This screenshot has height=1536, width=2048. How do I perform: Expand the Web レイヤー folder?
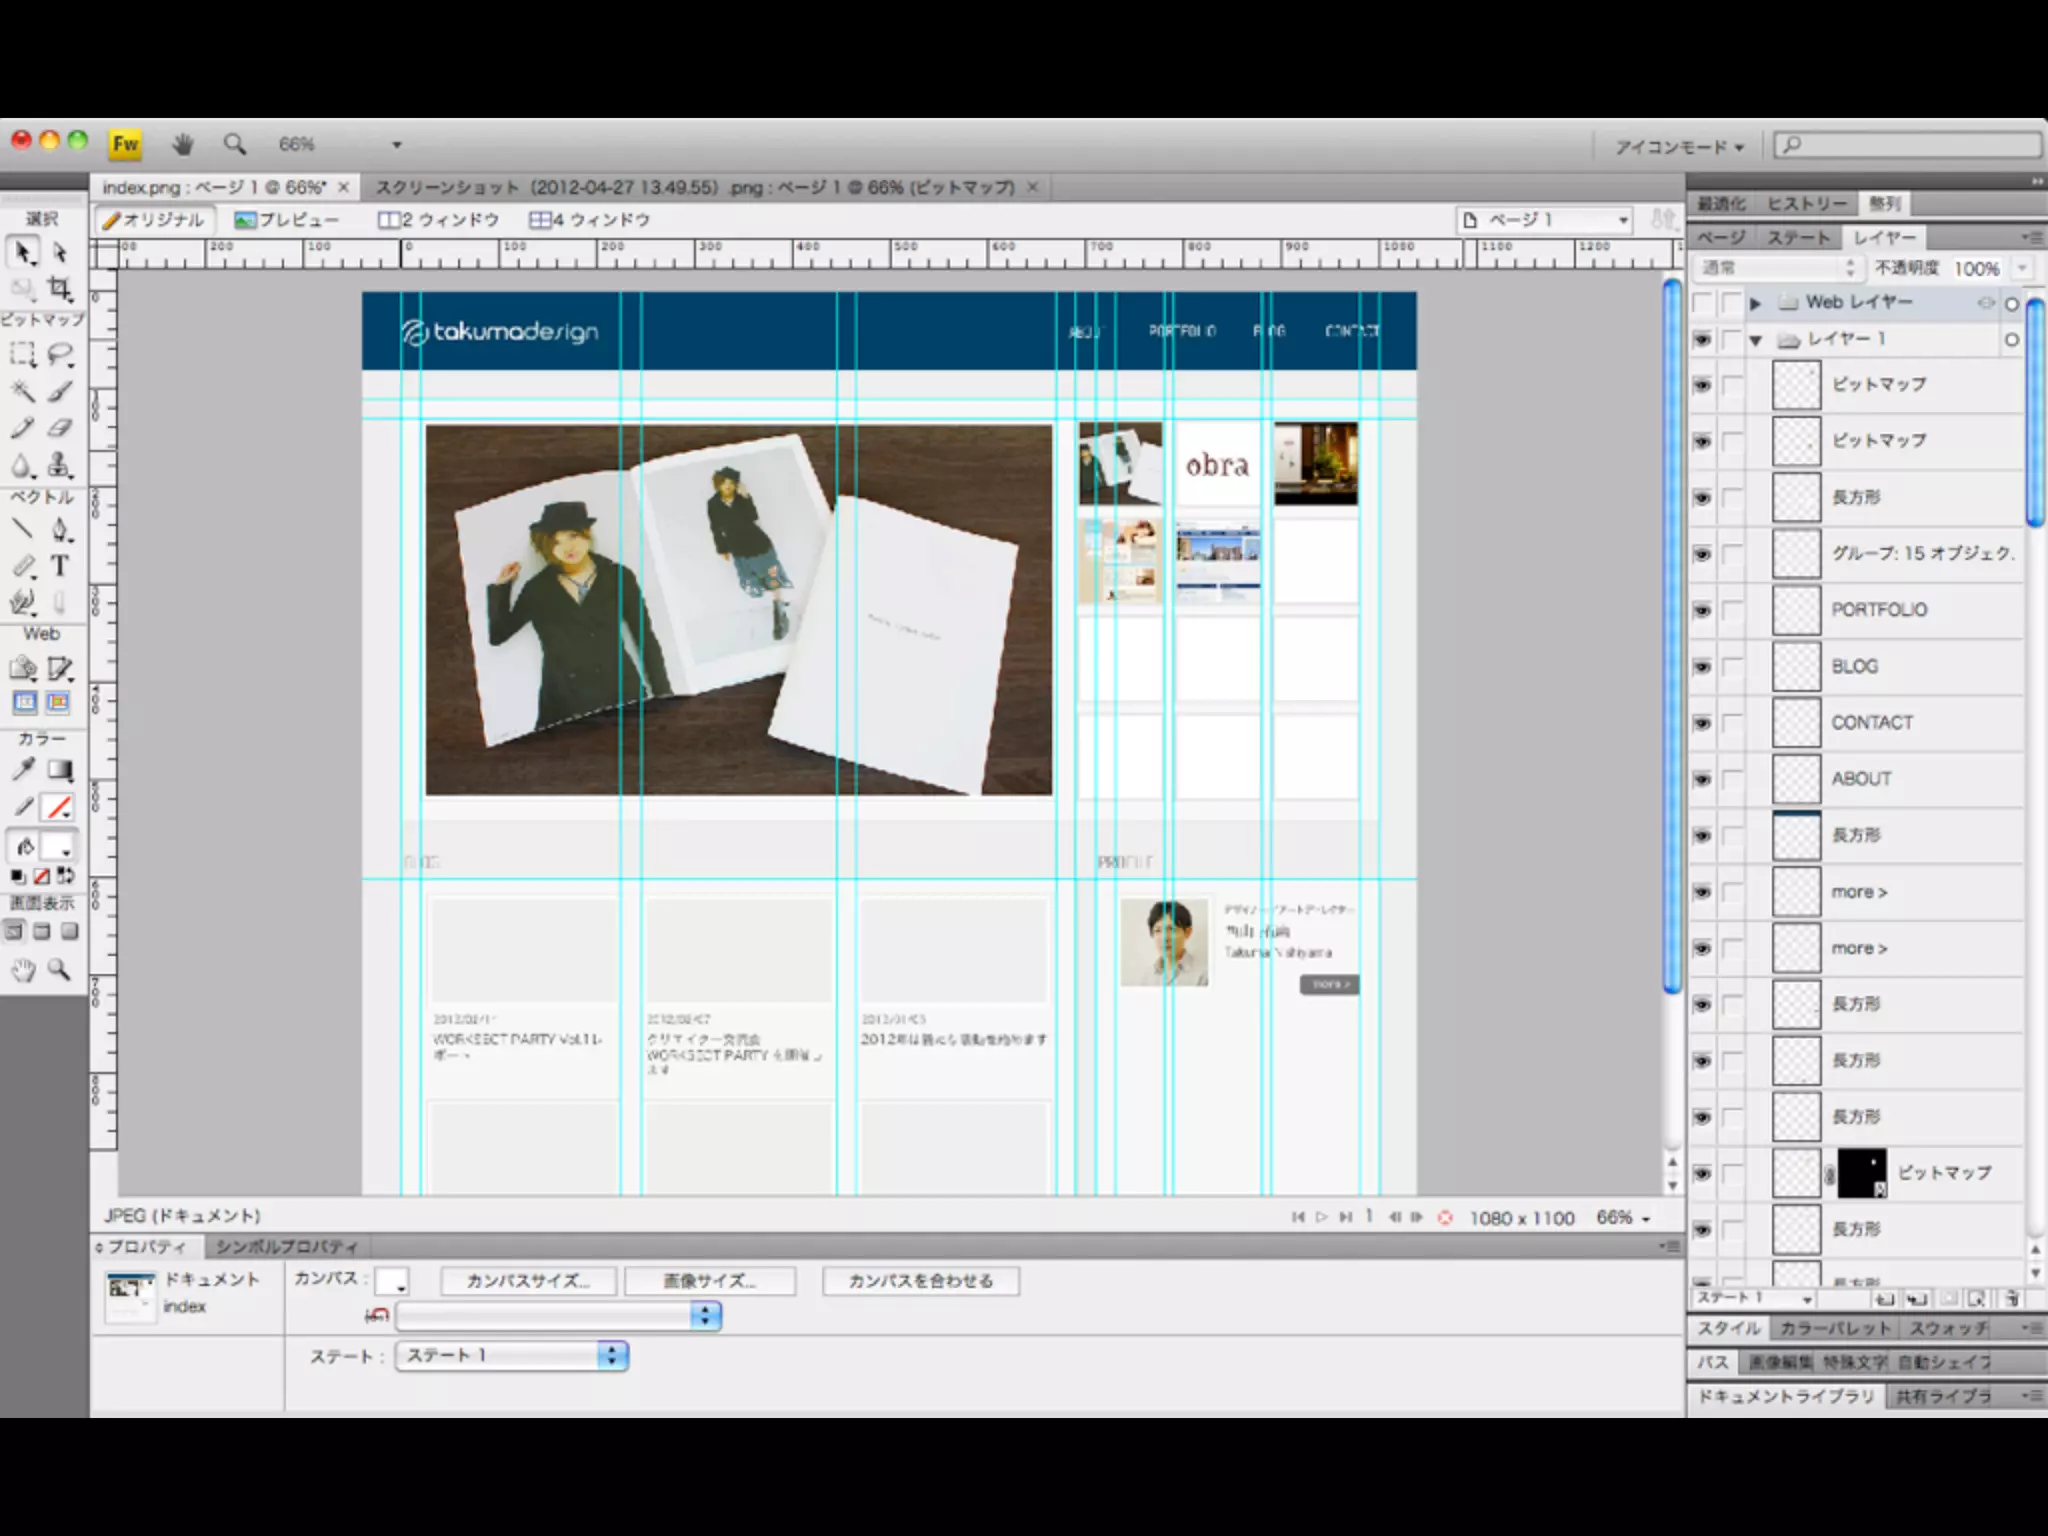[x=1756, y=303]
